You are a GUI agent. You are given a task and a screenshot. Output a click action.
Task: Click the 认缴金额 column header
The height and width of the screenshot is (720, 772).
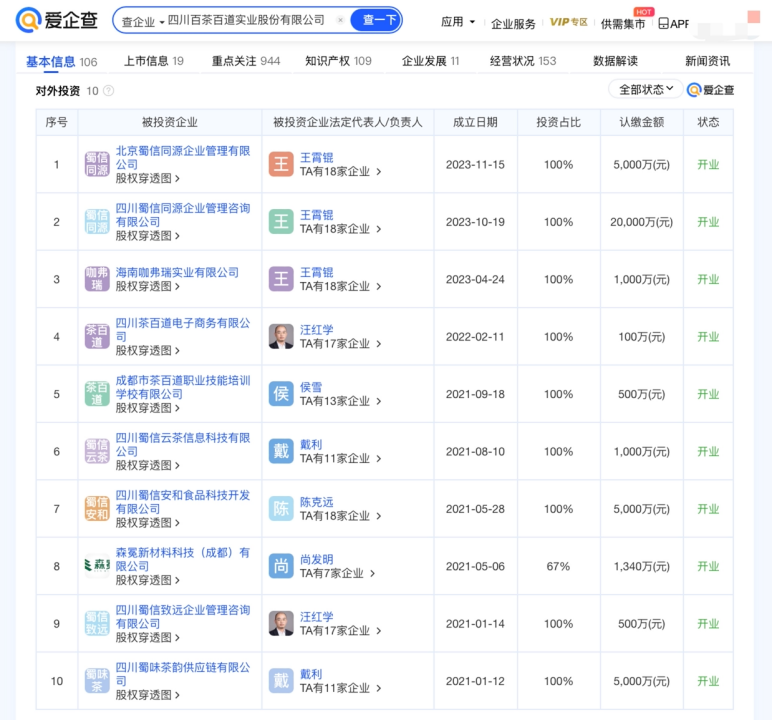tap(642, 122)
